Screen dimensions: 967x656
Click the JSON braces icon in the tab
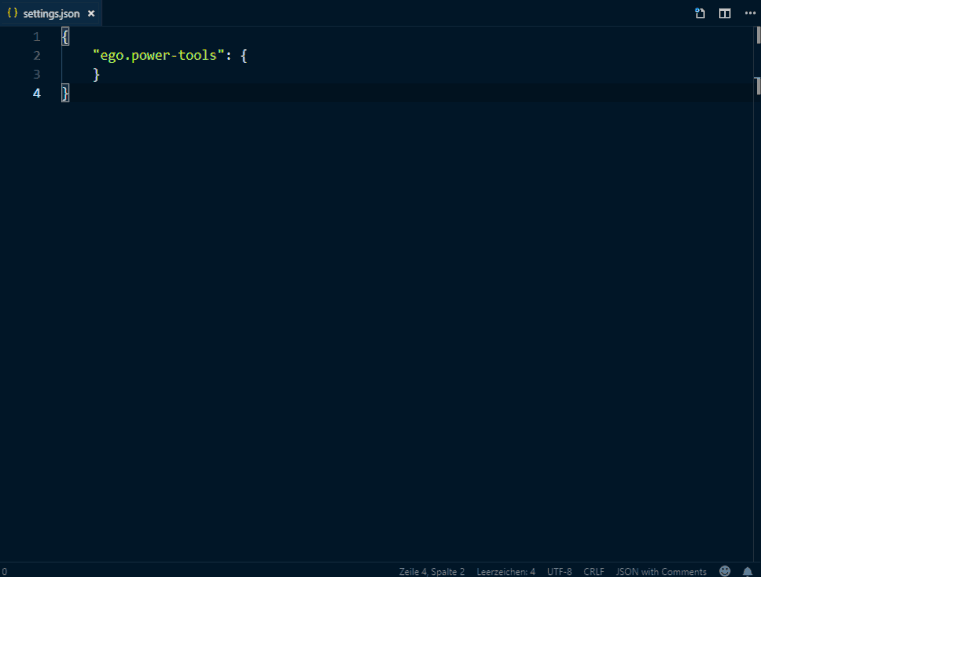(12, 13)
